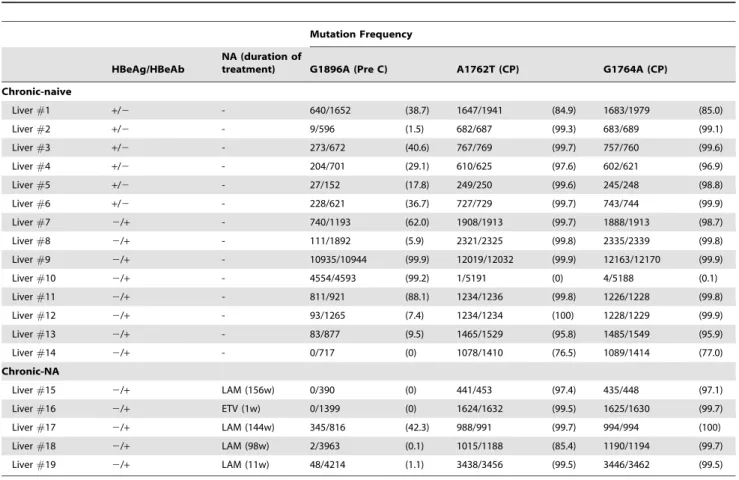Select the 'Liver #13' row label

tap(33, 334)
